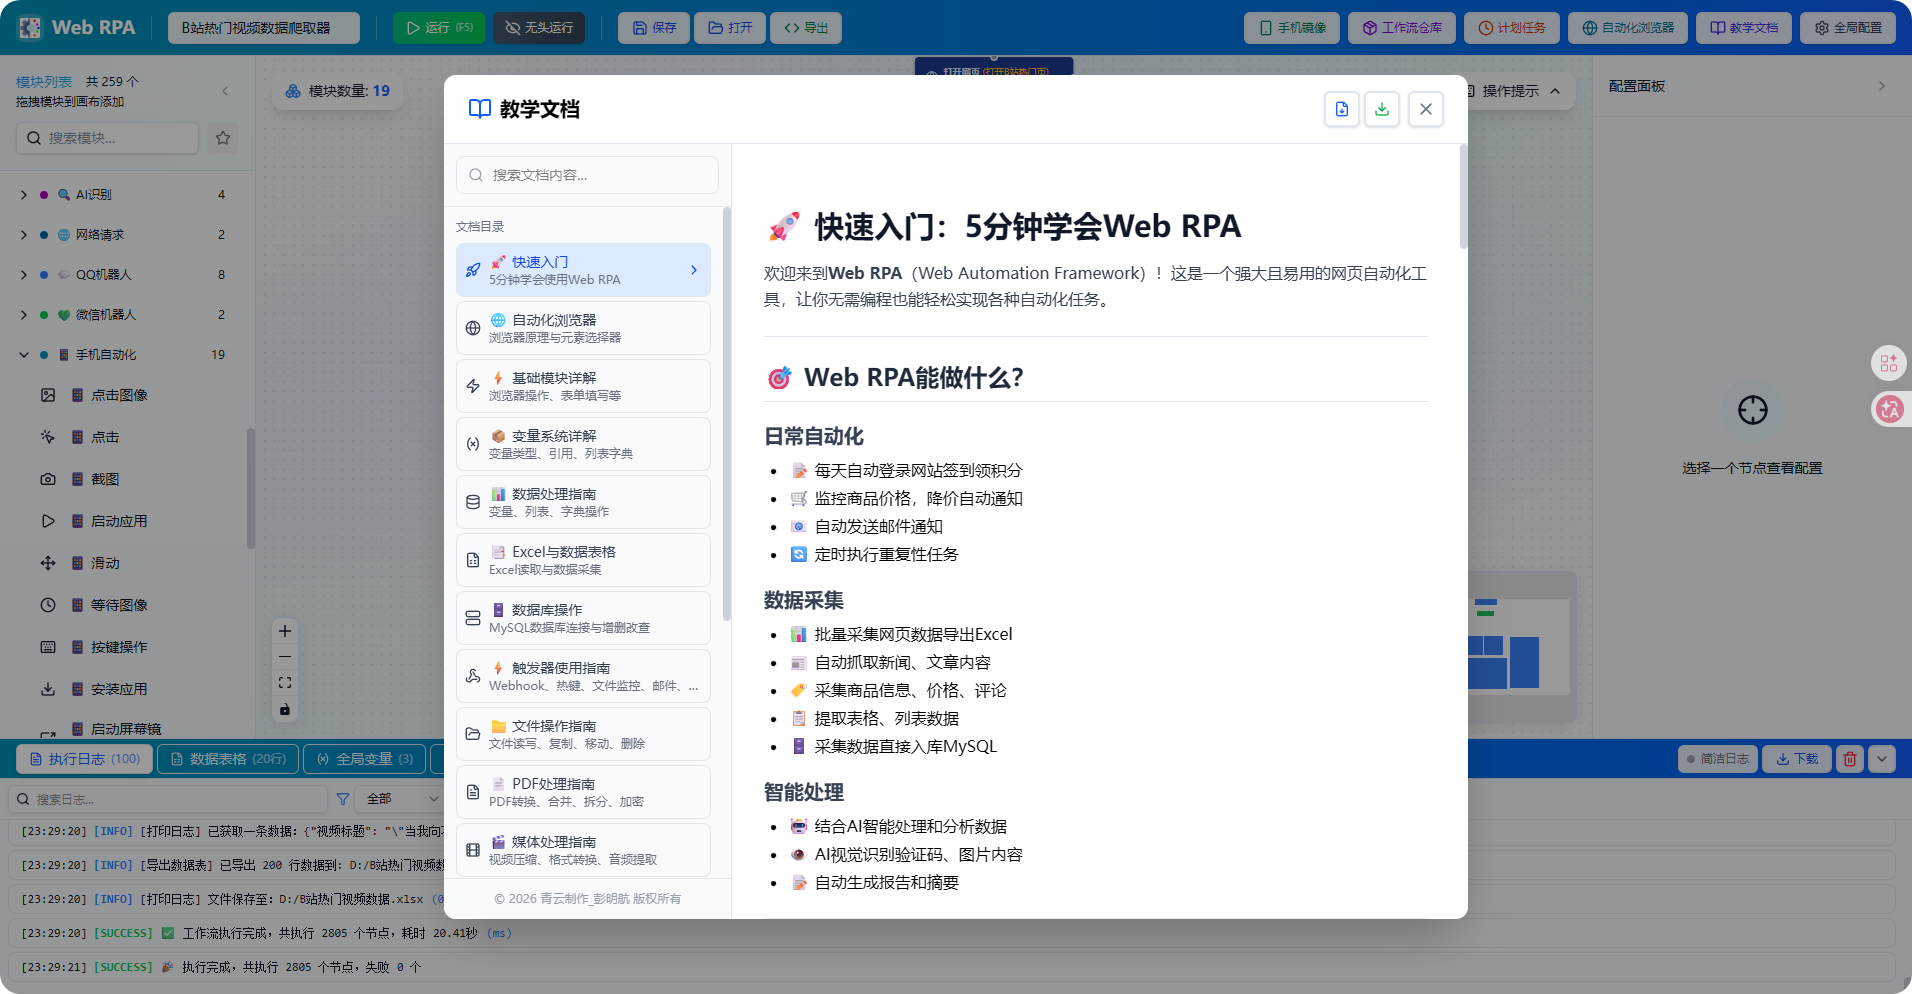Click the 滑动 move-arrows module icon
This screenshot has width=1912, height=994.
47,563
